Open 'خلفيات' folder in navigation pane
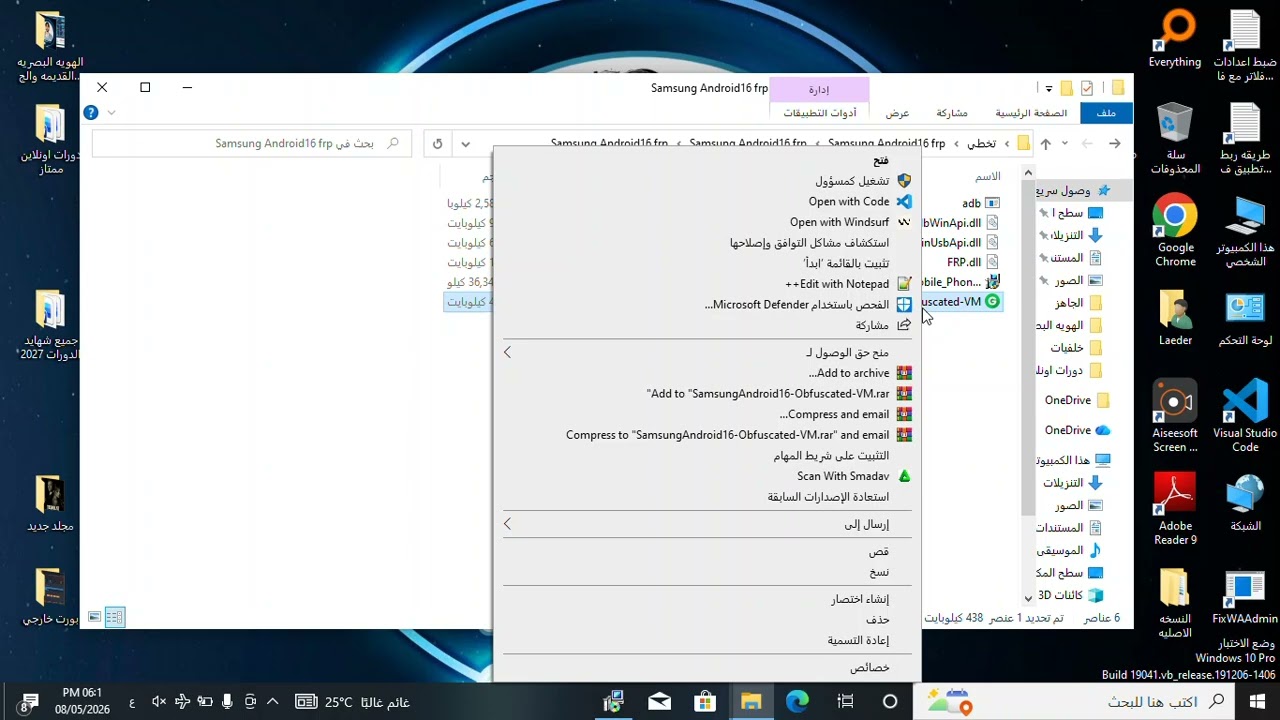Image resolution: width=1280 pixels, height=720 pixels. coord(1076,348)
